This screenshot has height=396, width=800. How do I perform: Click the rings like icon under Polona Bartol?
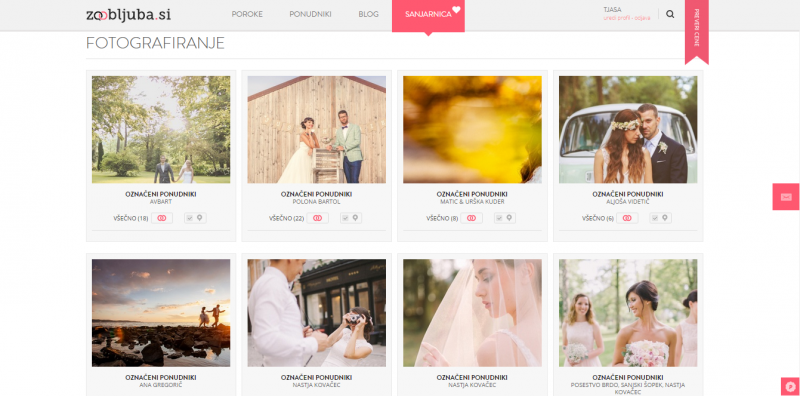317,218
